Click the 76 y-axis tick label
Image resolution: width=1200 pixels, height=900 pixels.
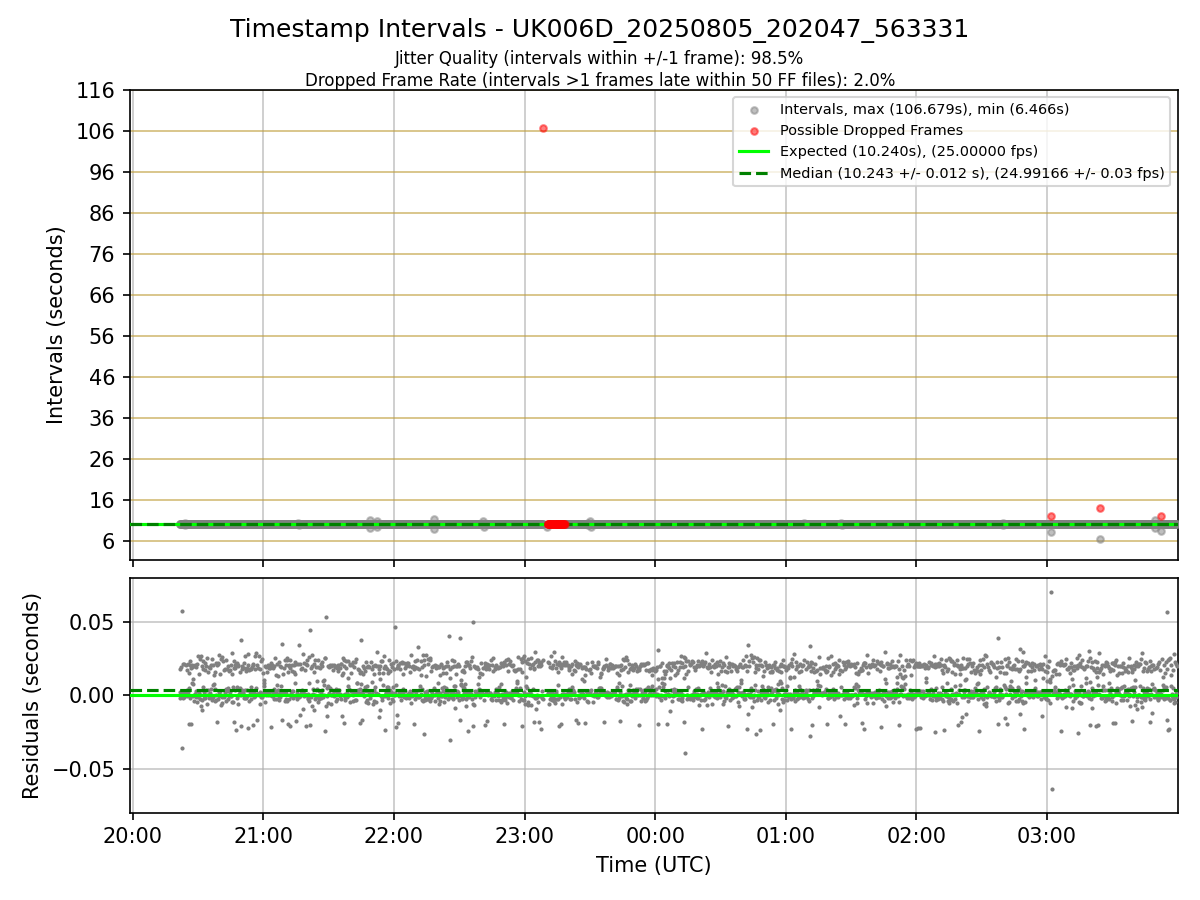coord(104,255)
